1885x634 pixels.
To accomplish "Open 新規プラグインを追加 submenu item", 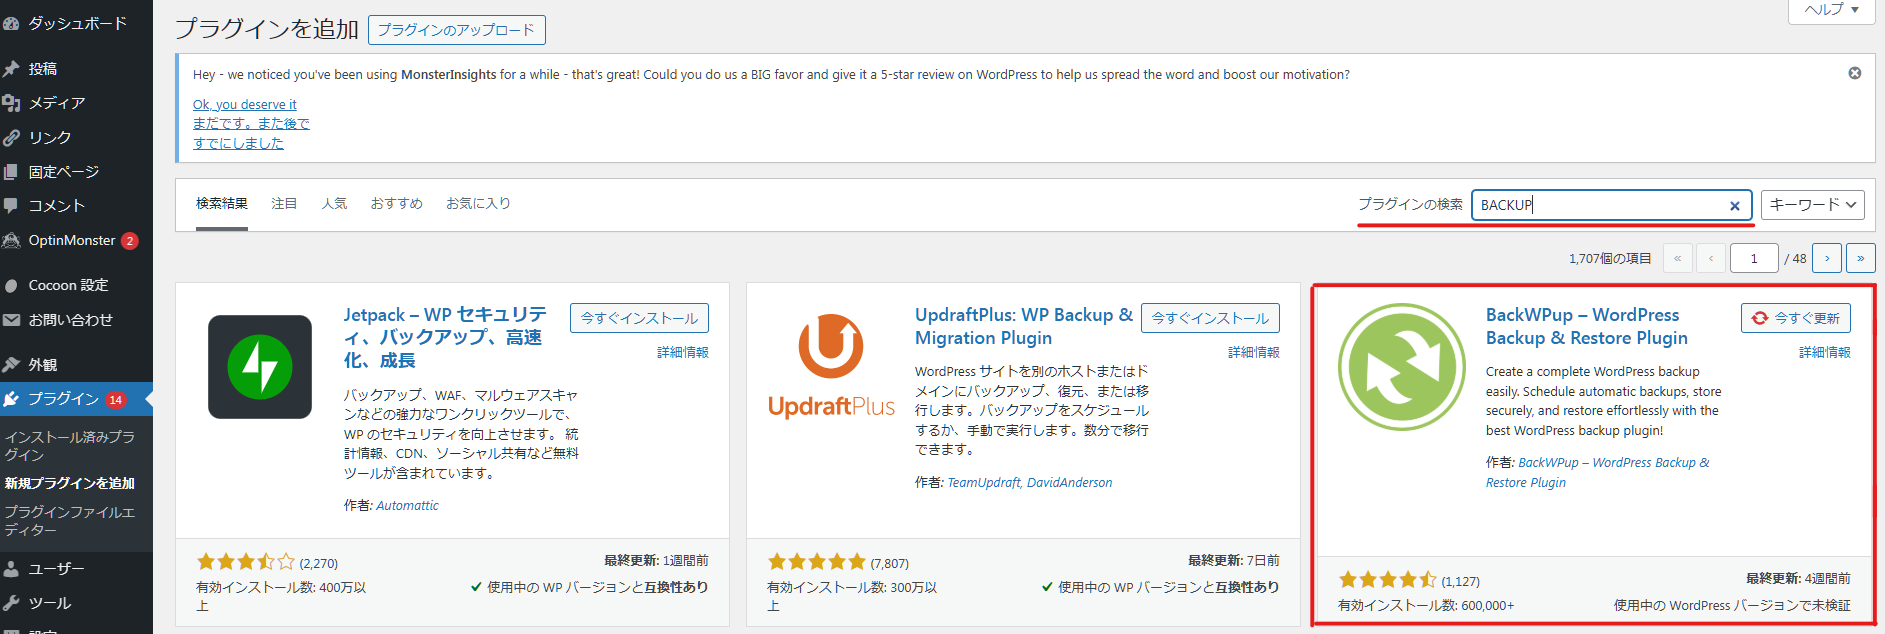I will pos(70,483).
